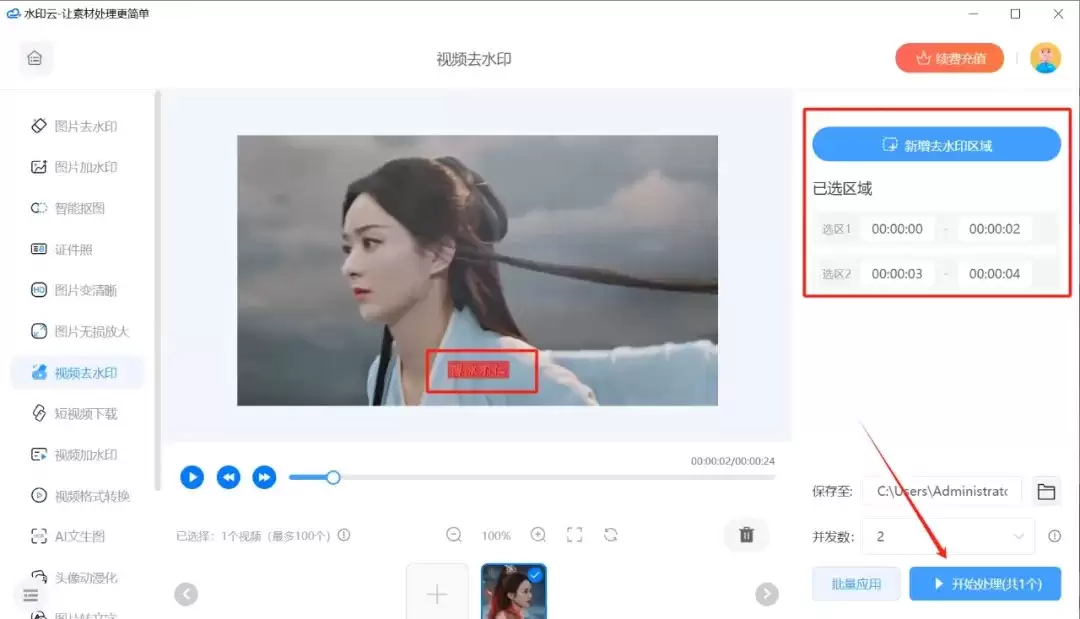Click 开始处理(共1个) button
Viewport: 1080px width, 619px height.
[x=985, y=584]
